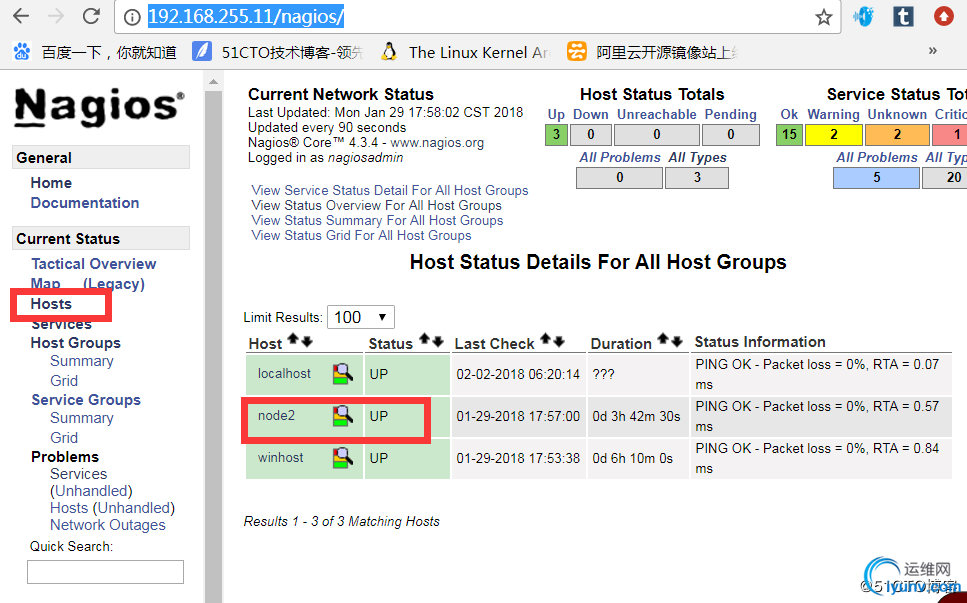Open Service Groups in the sidebar
The image size is (967, 603).
[x=86, y=400]
